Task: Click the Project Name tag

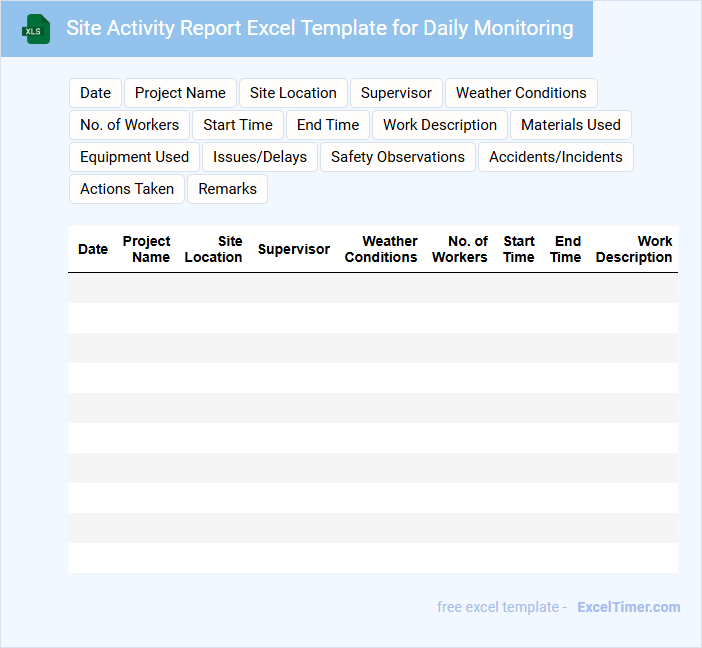Action: tap(180, 93)
